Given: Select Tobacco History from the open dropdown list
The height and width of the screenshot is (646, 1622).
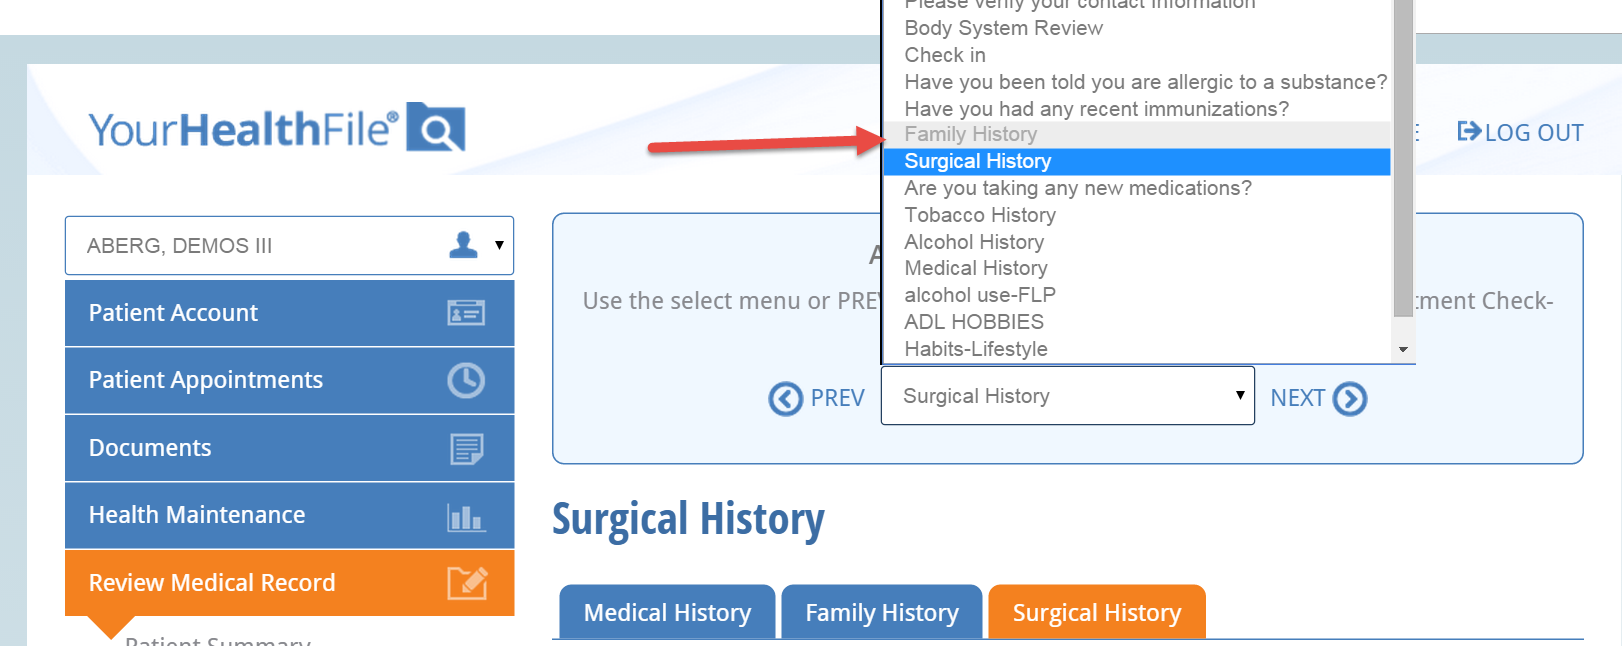Looking at the screenshot, I should tap(979, 215).
